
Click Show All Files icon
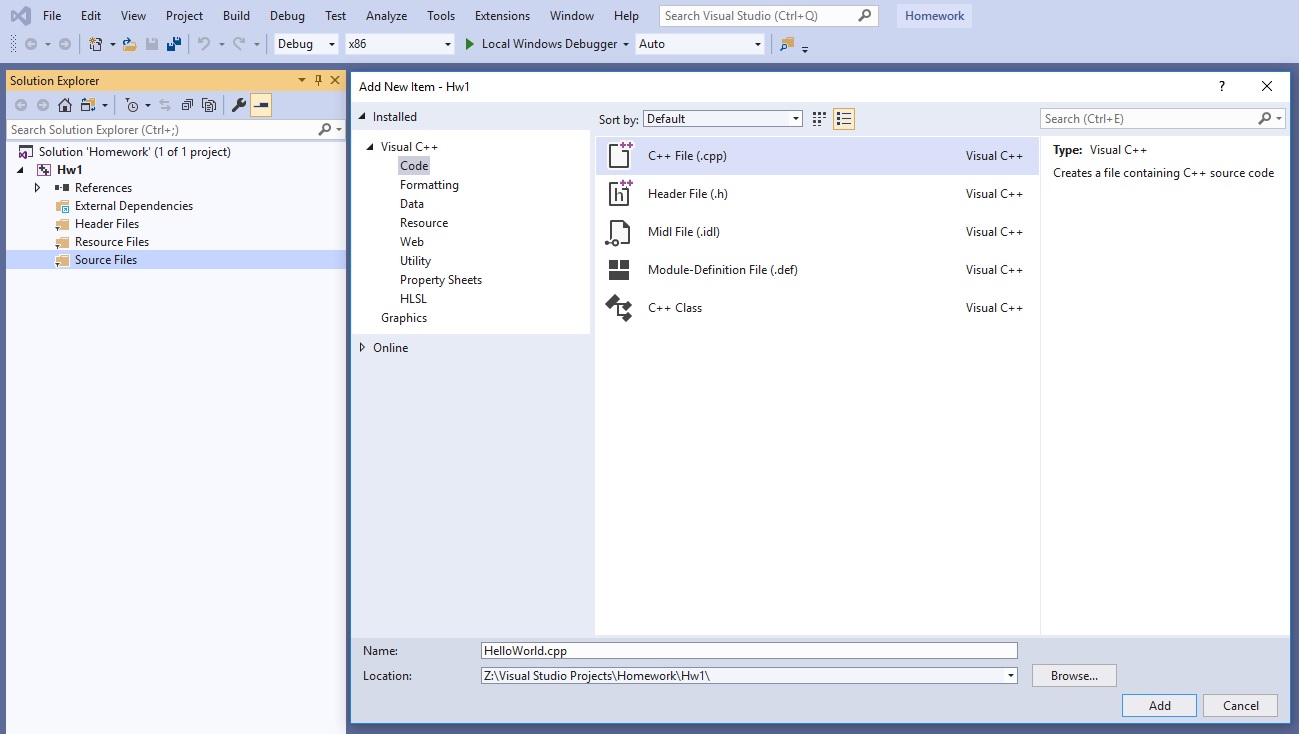point(209,105)
